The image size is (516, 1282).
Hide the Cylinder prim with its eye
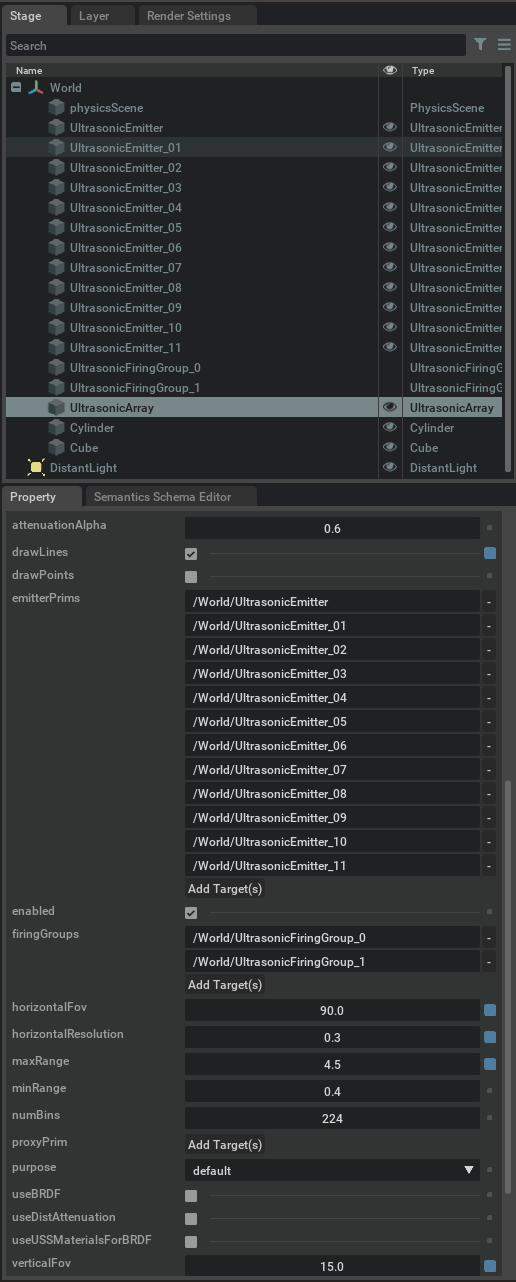pos(390,427)
